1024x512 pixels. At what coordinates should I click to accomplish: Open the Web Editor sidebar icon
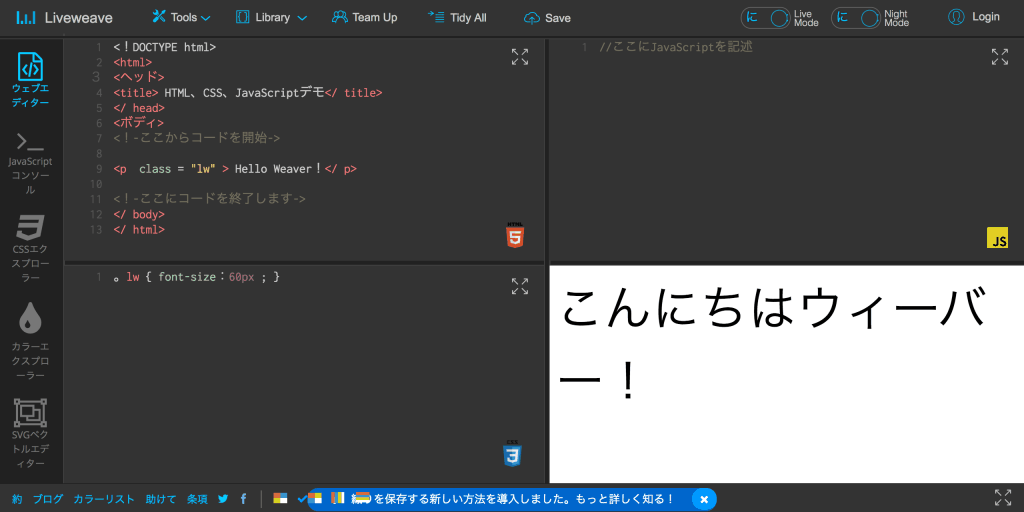point(31,80)
